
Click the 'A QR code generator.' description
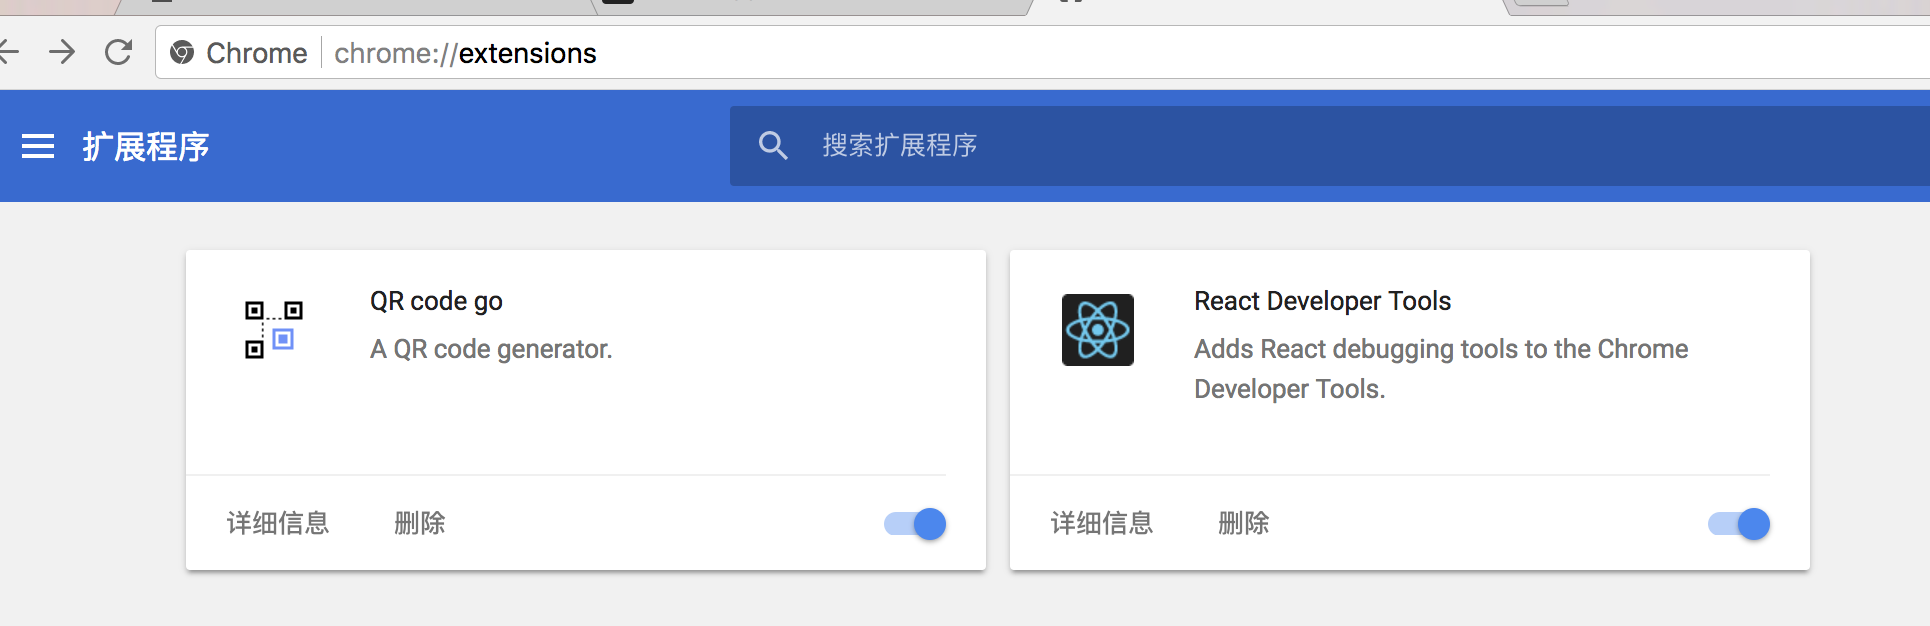click(x=491, y=349)
